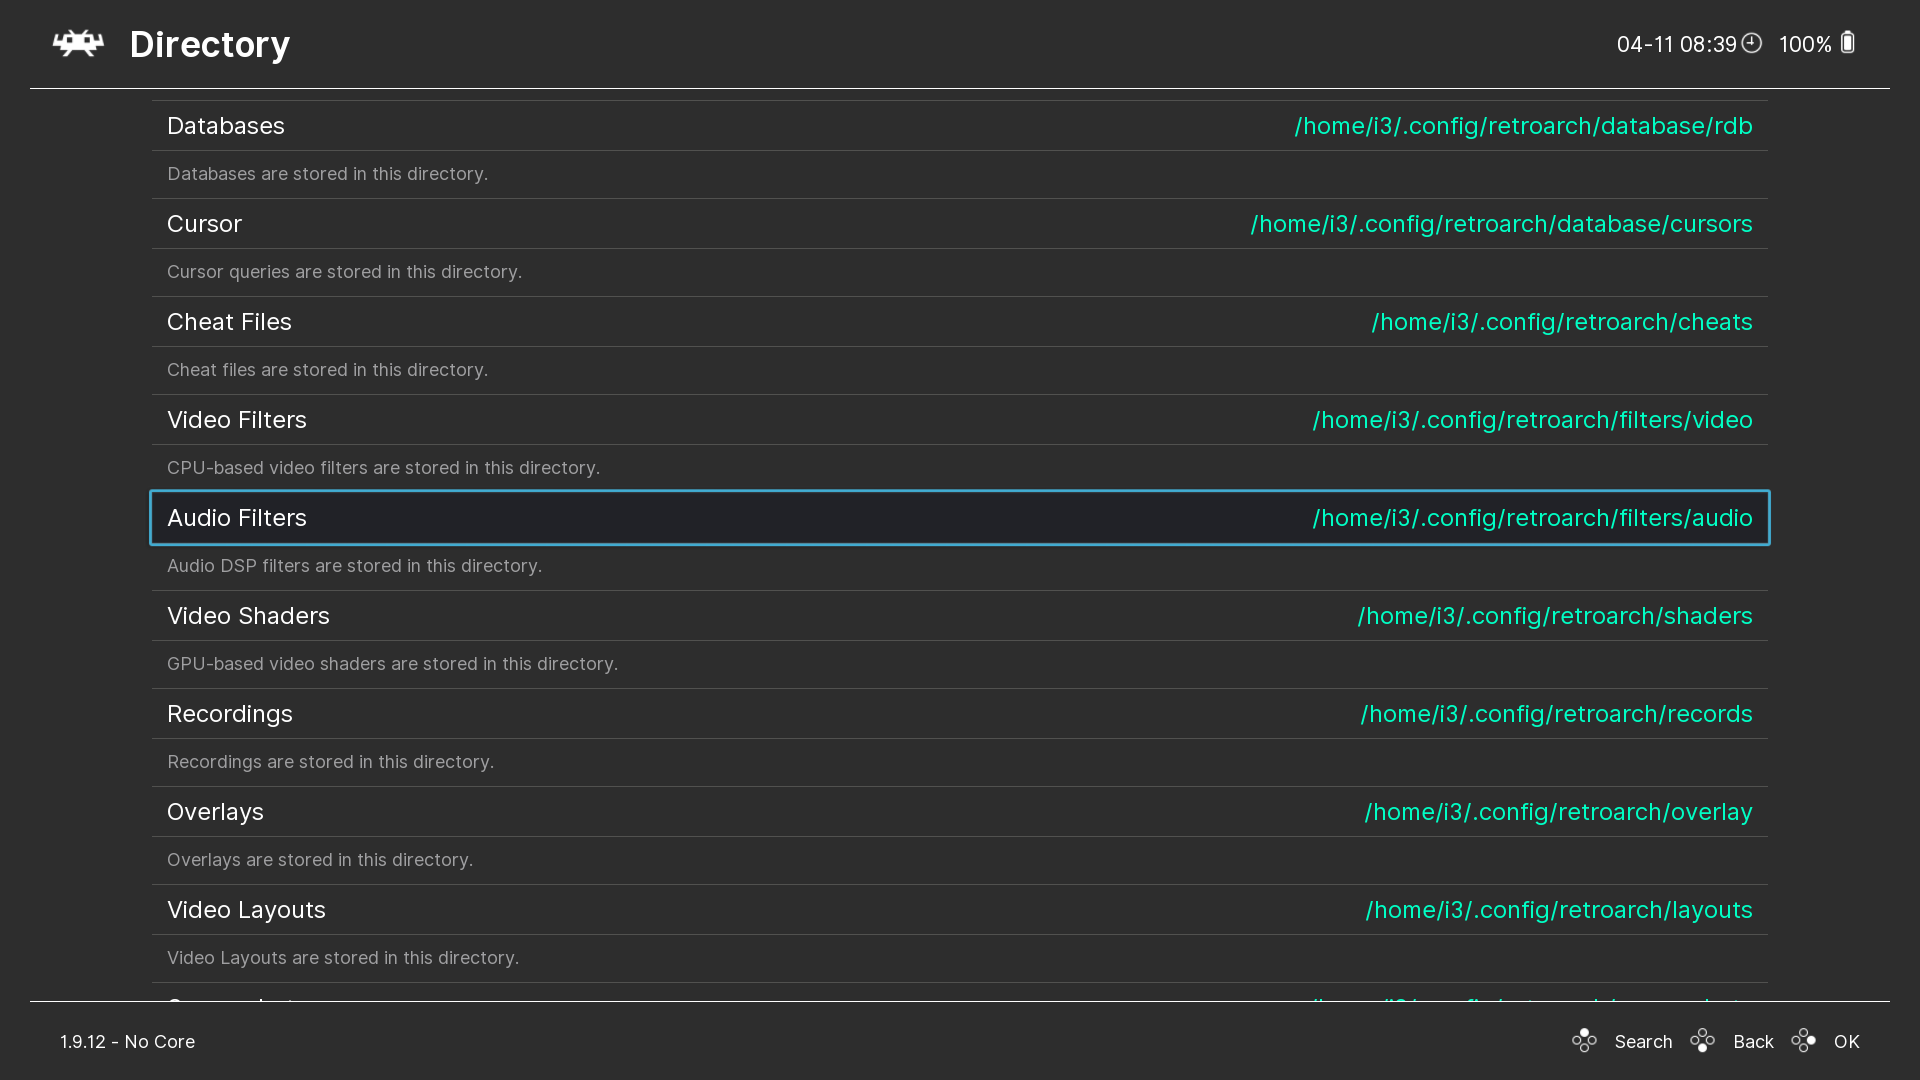
Task: Click the clock icon beside the time
Action: click(1751, 43)
